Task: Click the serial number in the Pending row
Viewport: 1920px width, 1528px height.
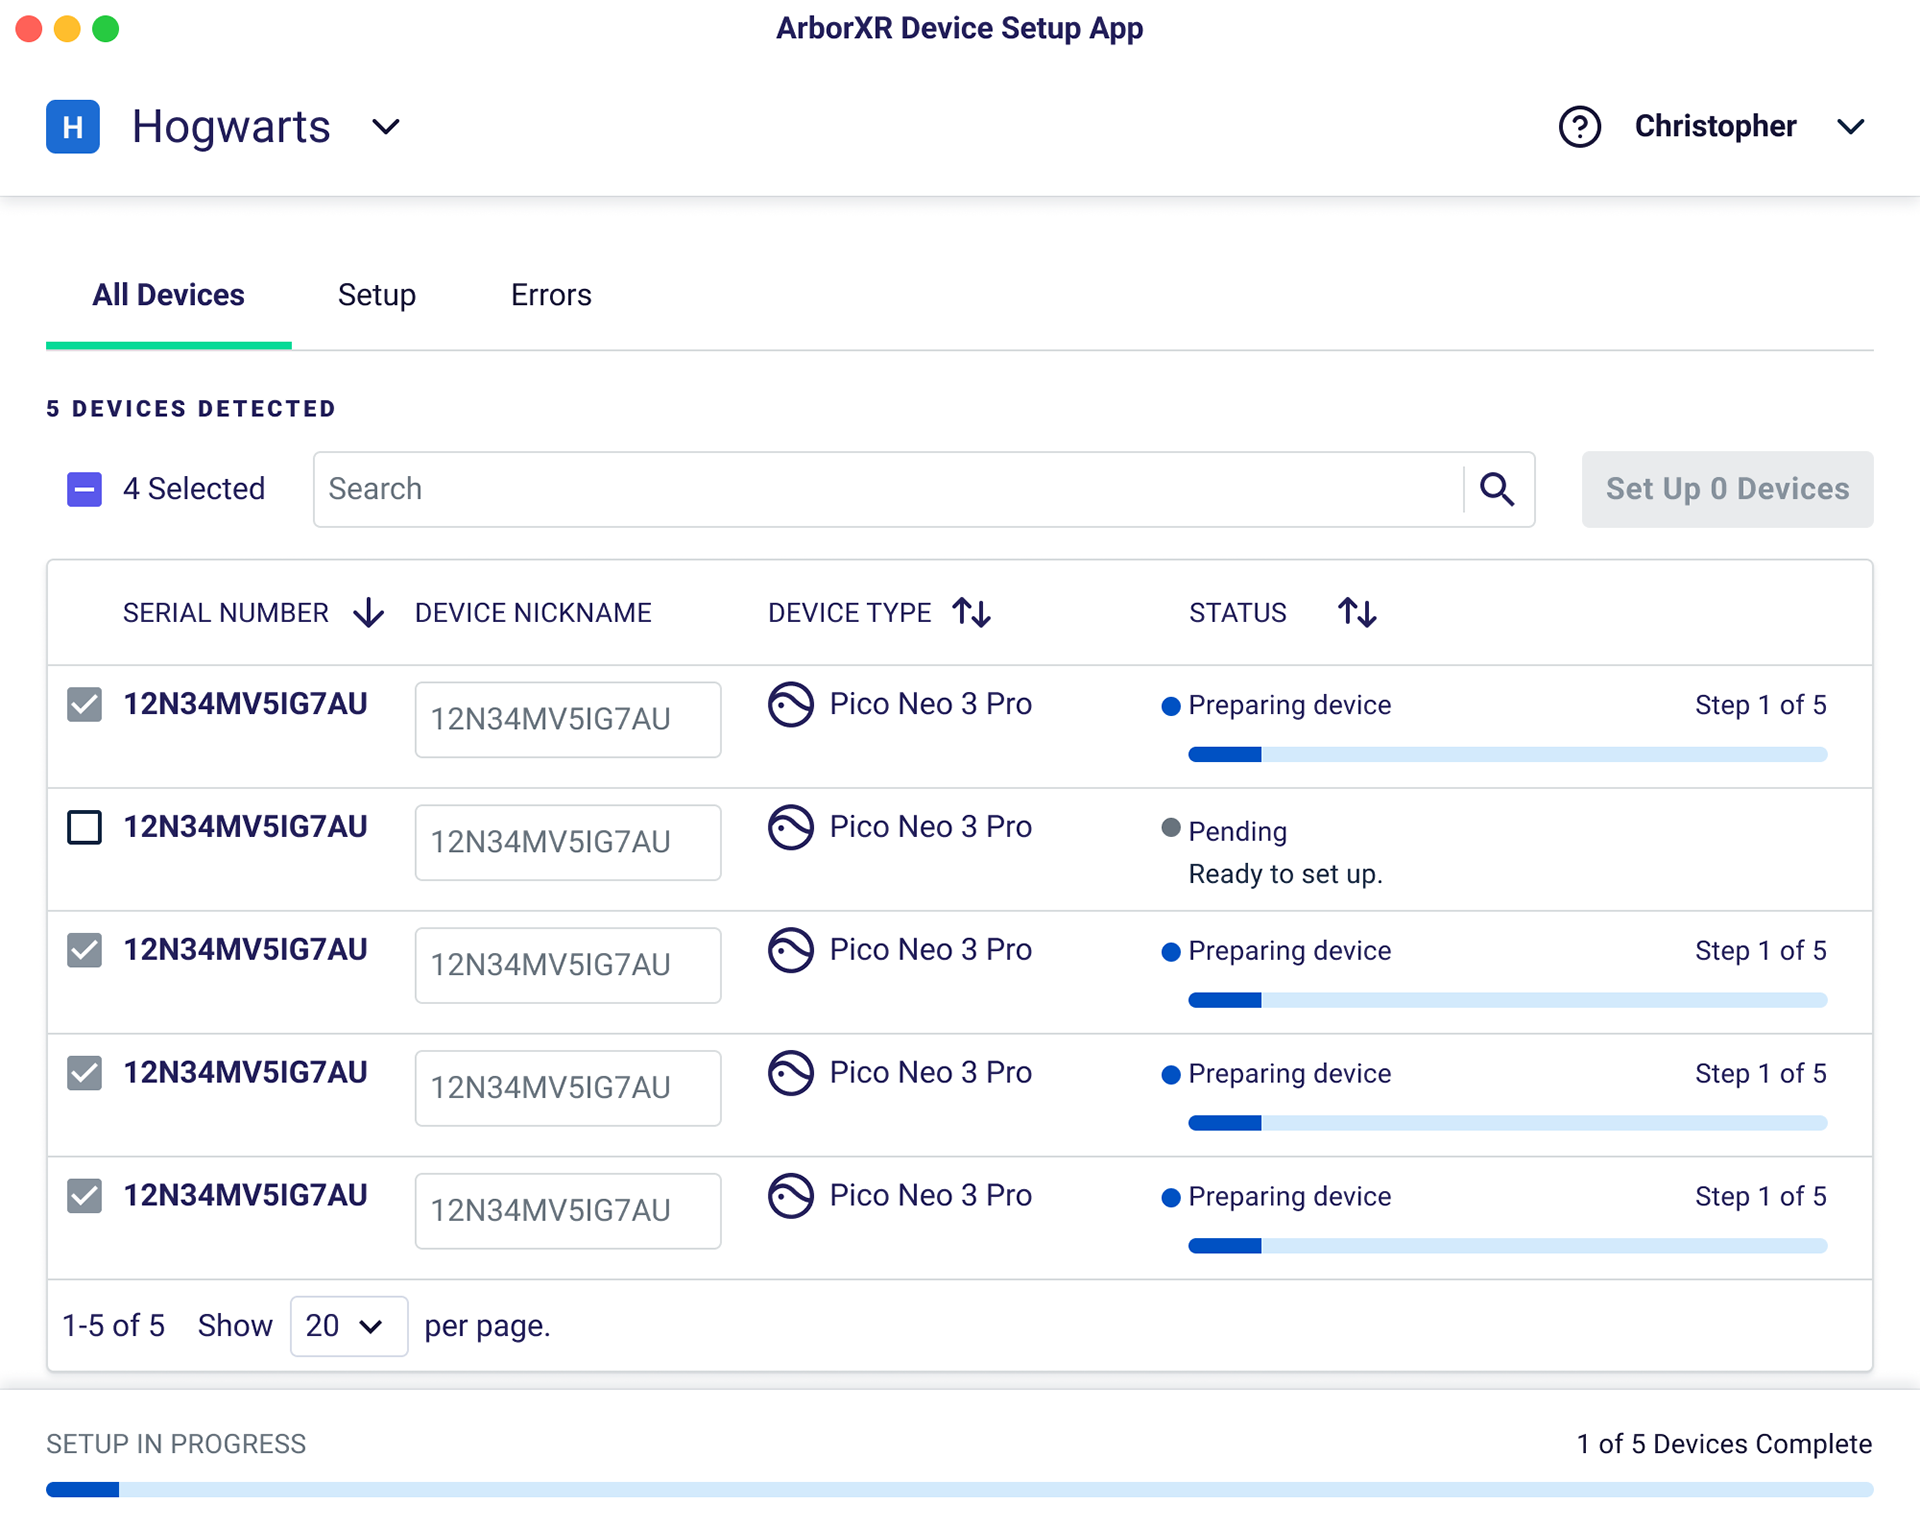Action: [245, 827]
